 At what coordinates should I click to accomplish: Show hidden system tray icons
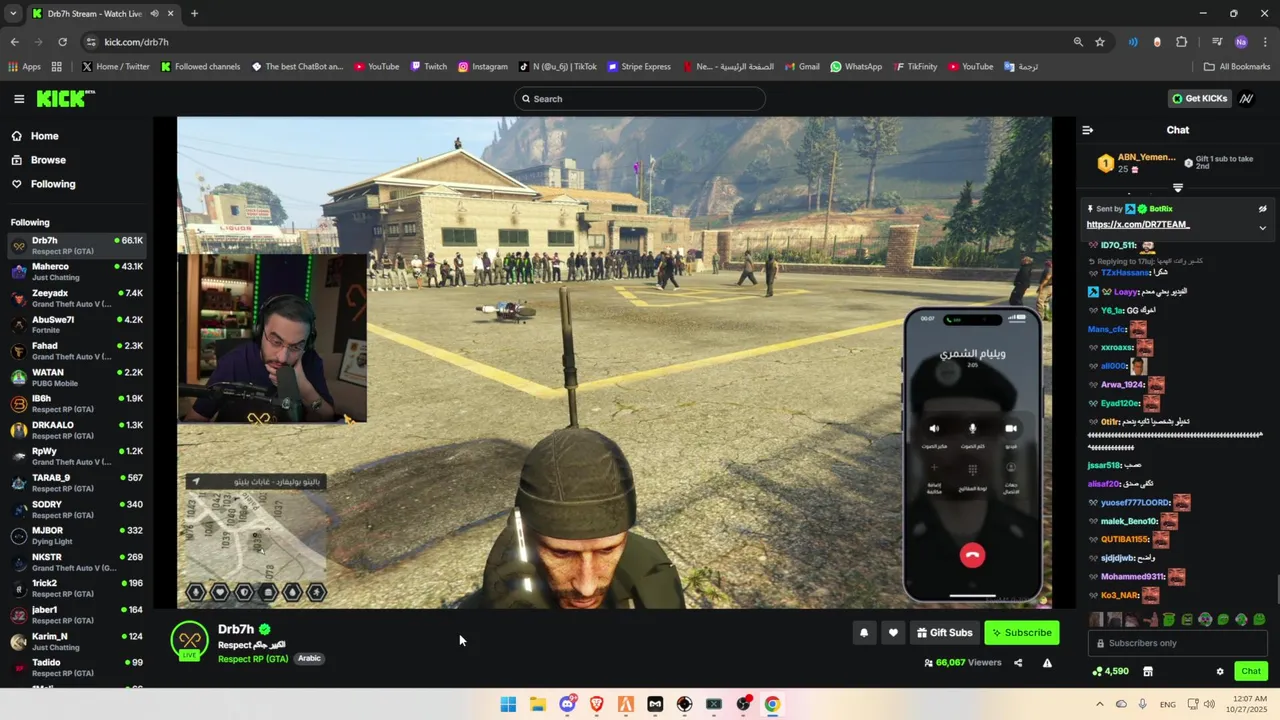pyautogui.click(x=1099, y=704)
